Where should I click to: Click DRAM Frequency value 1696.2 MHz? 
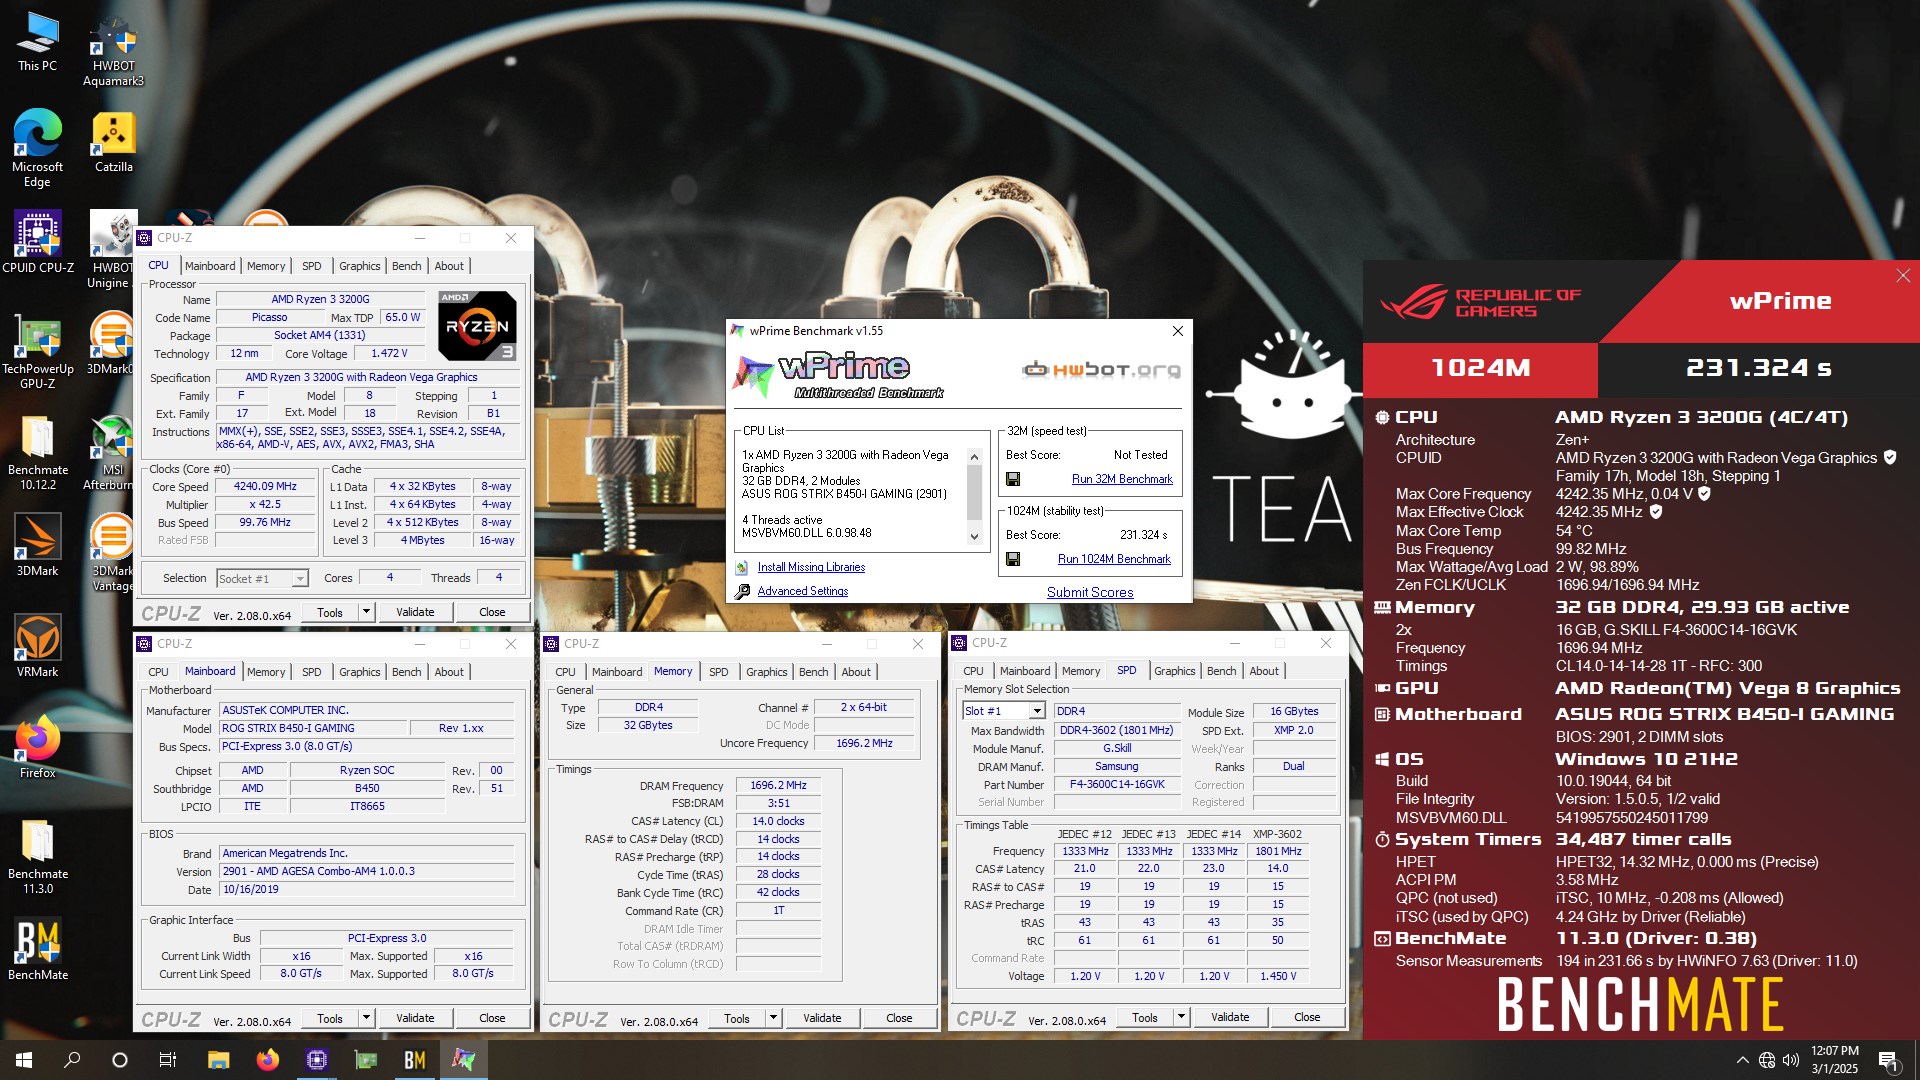[x=778, y=785]
